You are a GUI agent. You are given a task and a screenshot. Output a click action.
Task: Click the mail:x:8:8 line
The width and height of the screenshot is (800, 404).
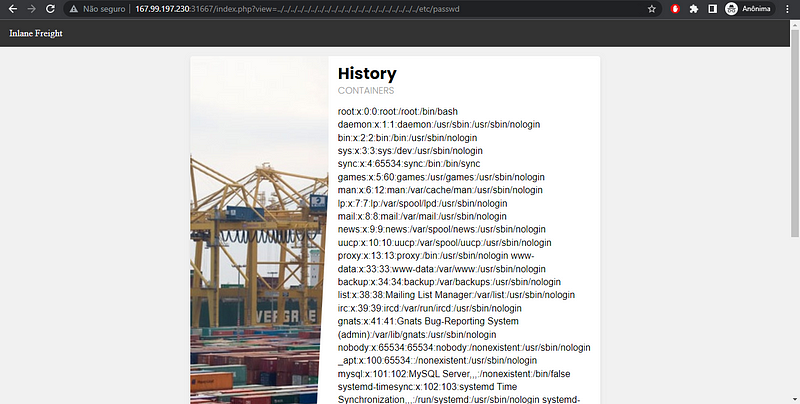pos(422,216)
